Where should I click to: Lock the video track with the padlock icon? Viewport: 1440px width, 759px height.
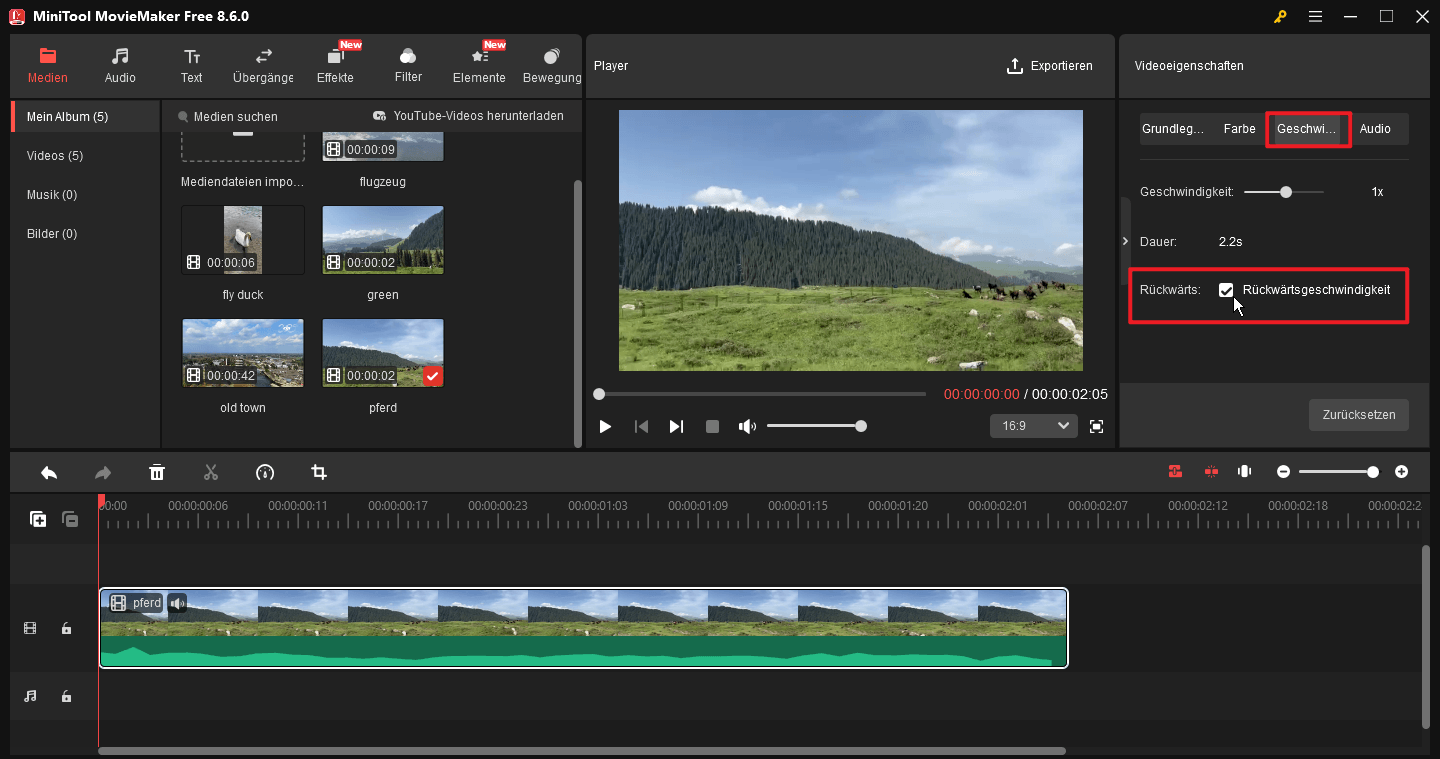(66, 628)
